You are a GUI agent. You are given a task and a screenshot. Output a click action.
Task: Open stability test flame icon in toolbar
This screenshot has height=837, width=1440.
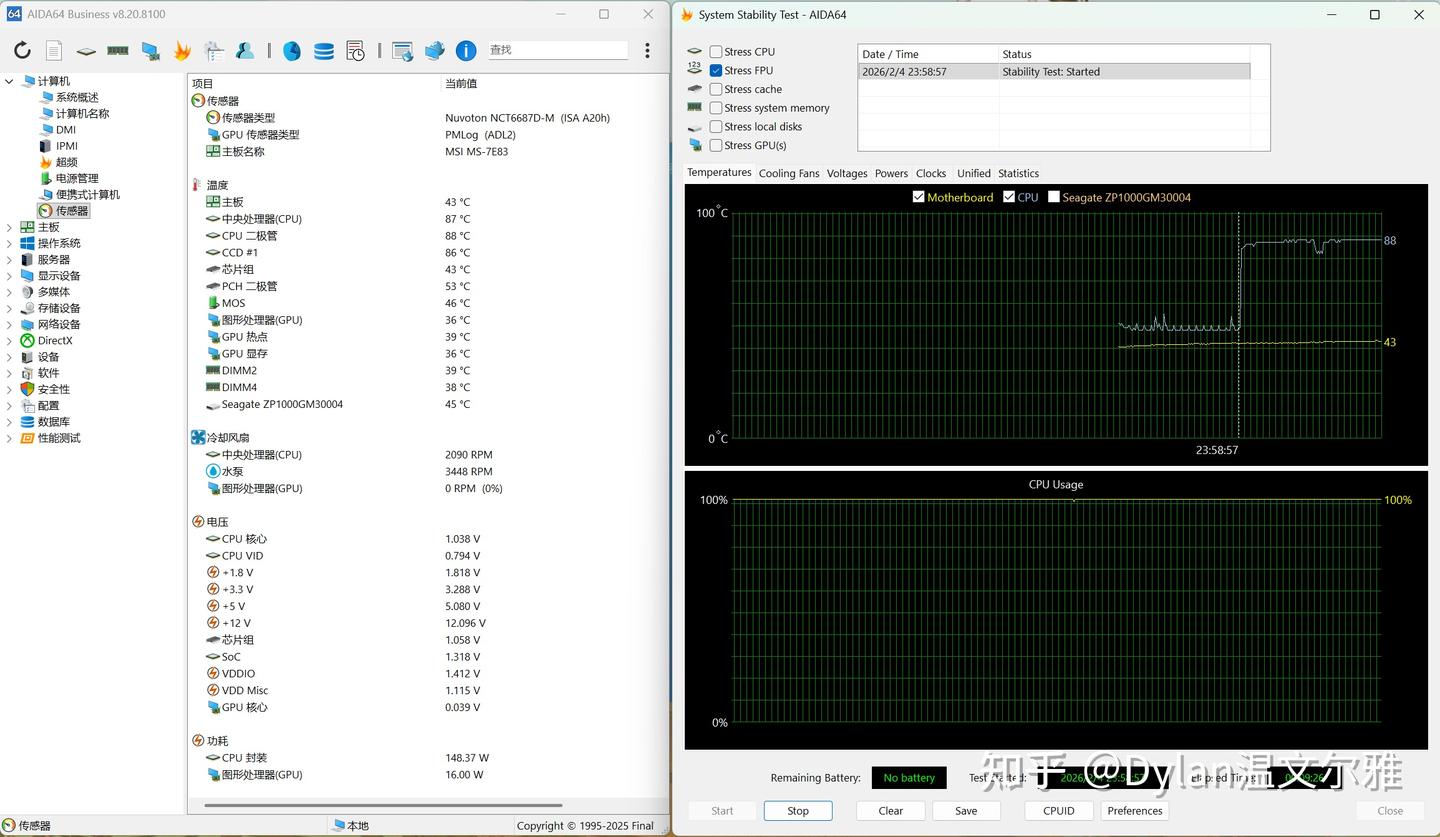[182, 50]
